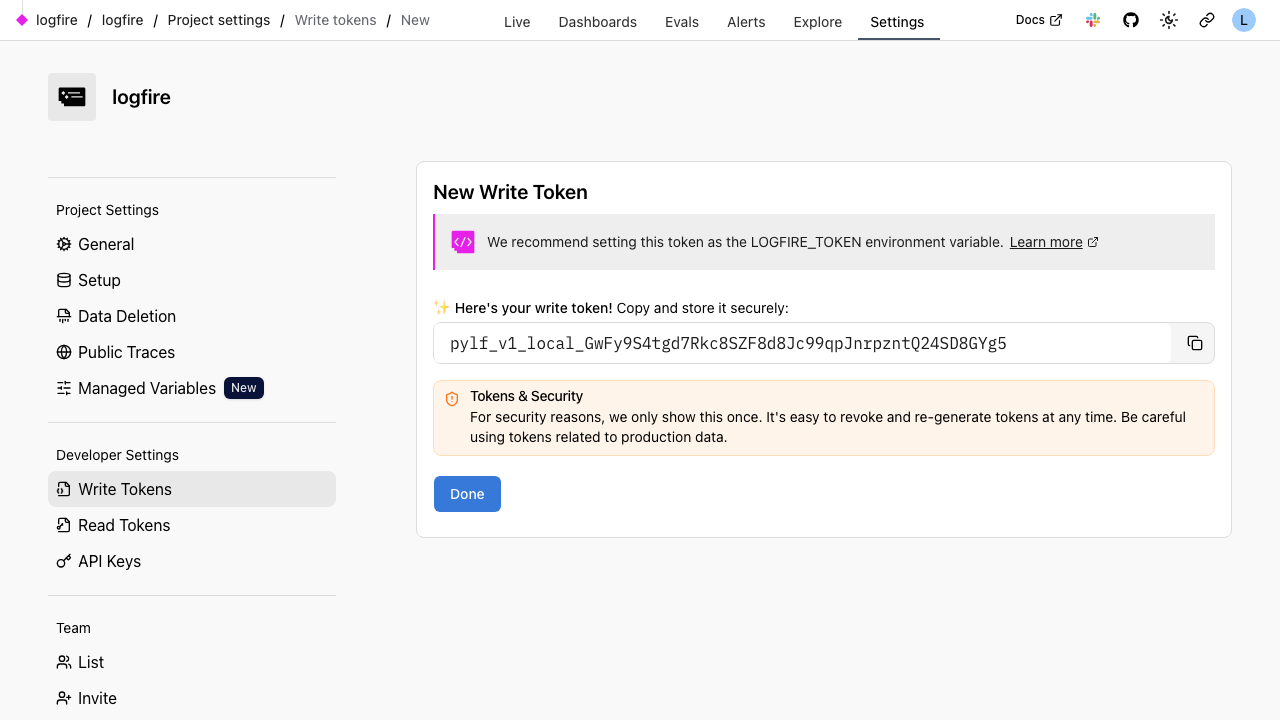Go to the Alerts tab

click(746, 22)
